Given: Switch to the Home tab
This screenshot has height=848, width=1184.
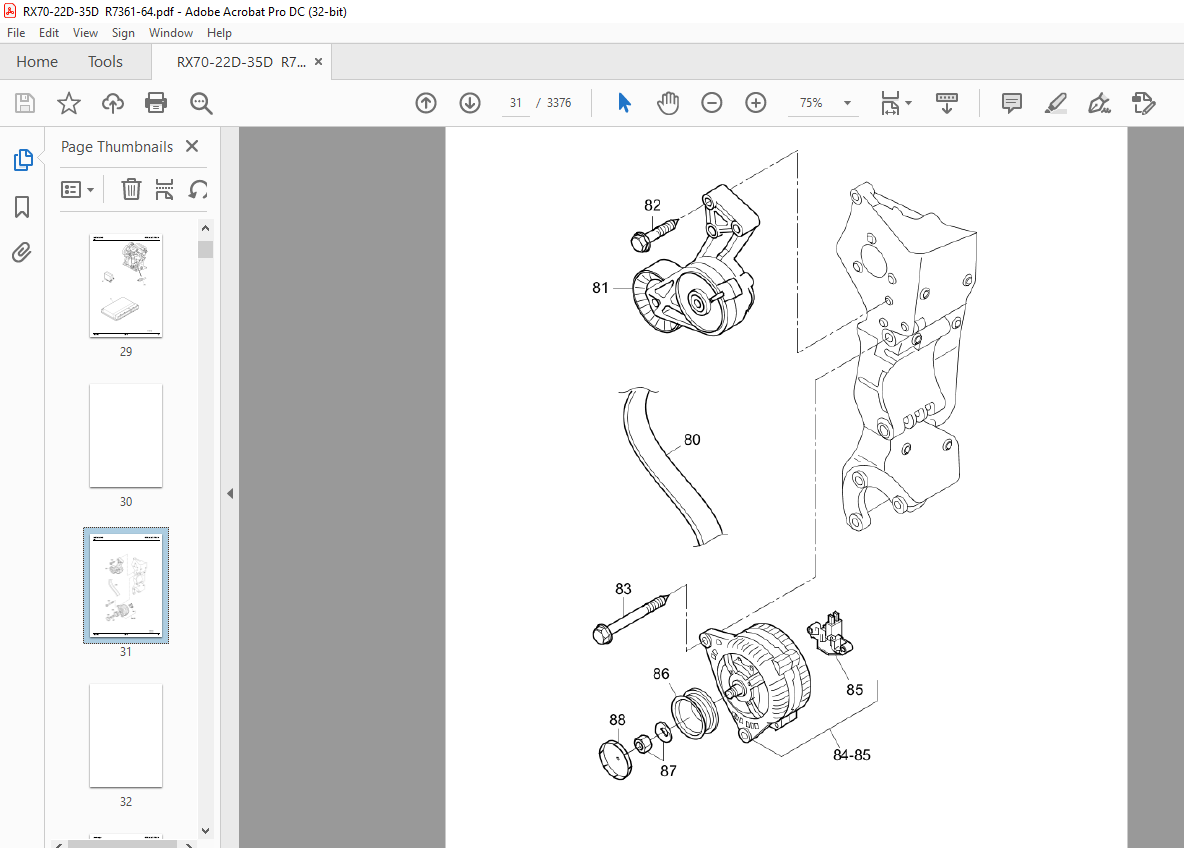Looking at the screenshot, I should coord(37,62).
